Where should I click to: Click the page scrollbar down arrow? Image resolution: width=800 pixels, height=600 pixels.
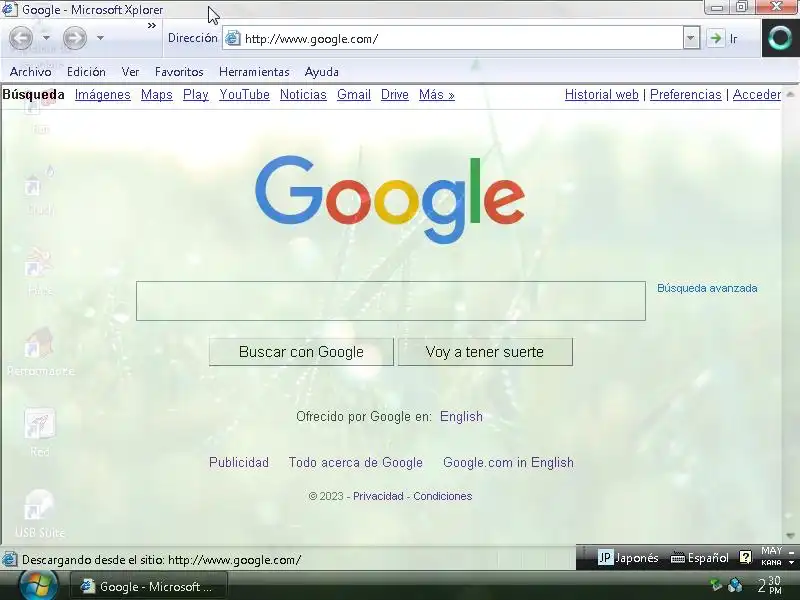[x=790, y=536]
